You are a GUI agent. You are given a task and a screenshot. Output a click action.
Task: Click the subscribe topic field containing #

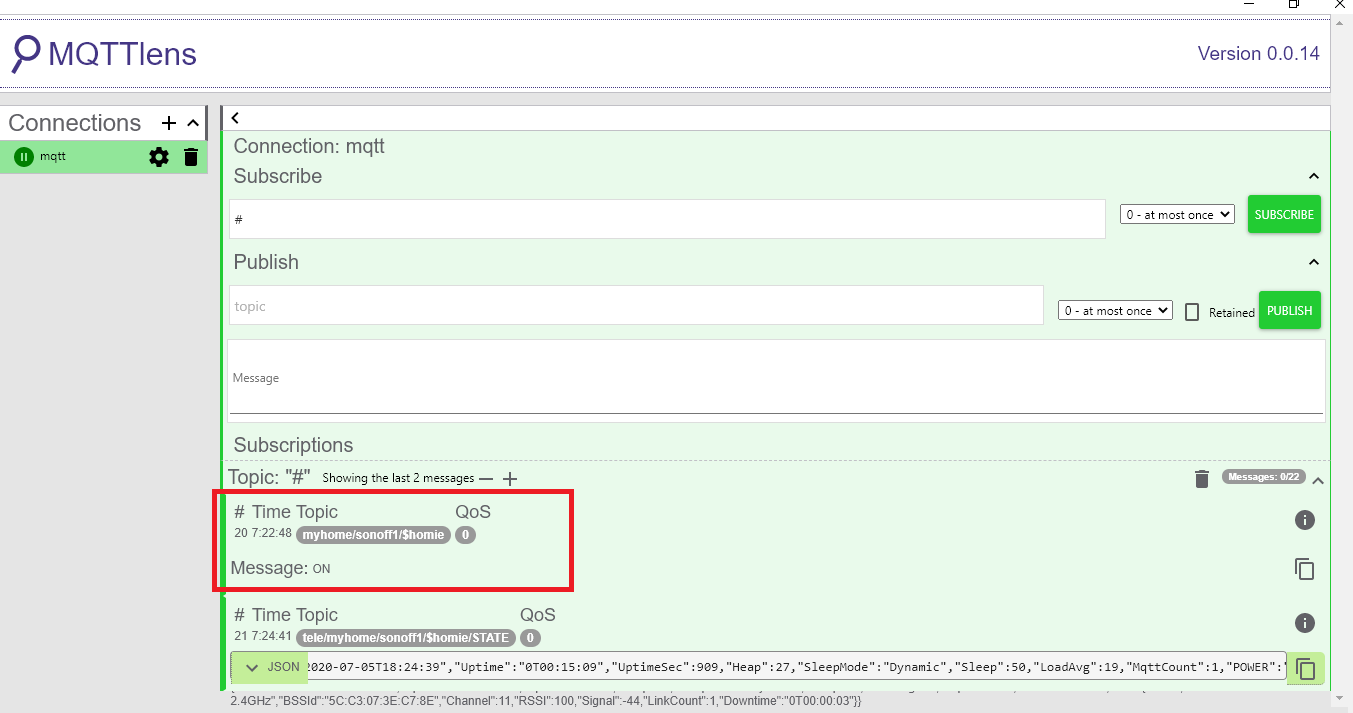pyautogui.click(x=667, y=219)
